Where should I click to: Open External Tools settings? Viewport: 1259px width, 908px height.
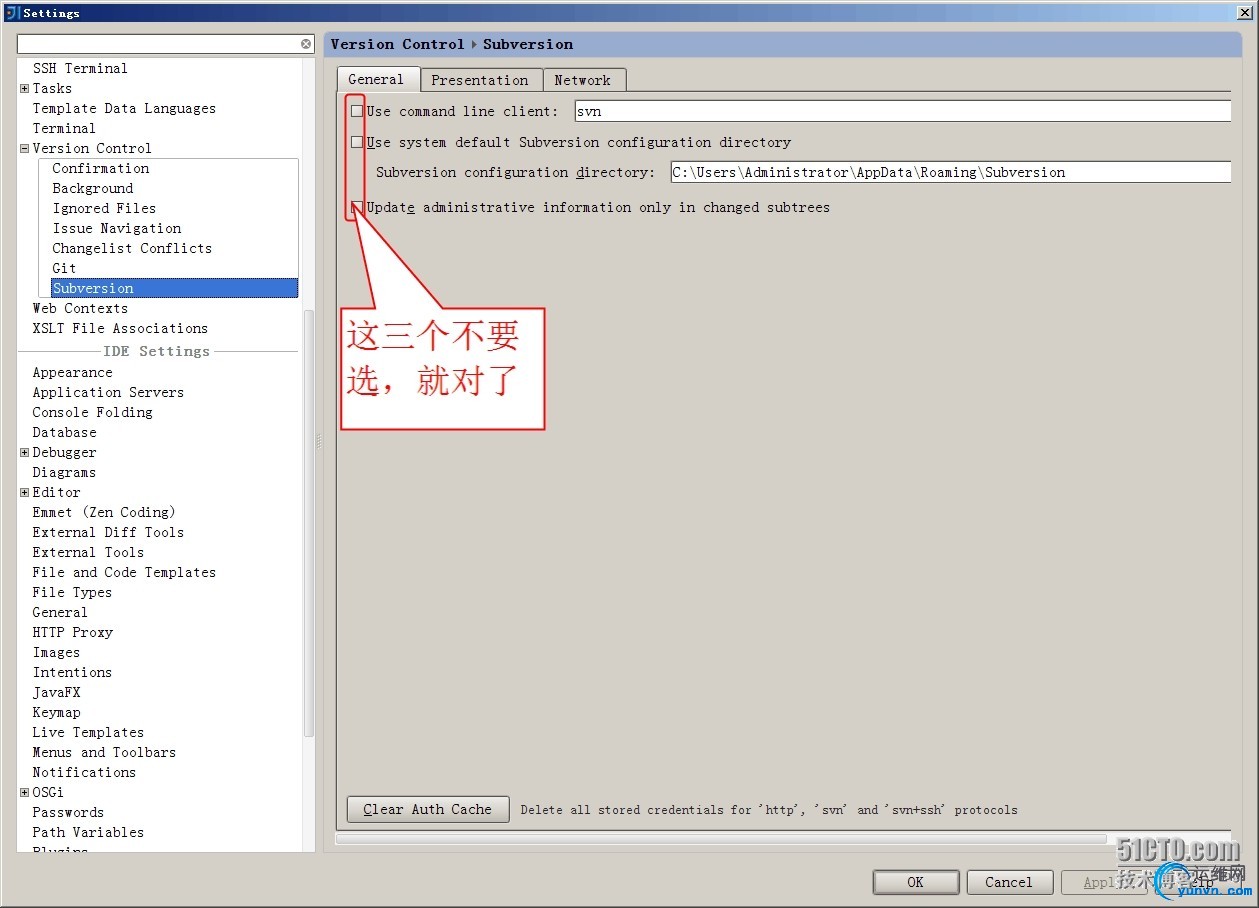point(88,552)
